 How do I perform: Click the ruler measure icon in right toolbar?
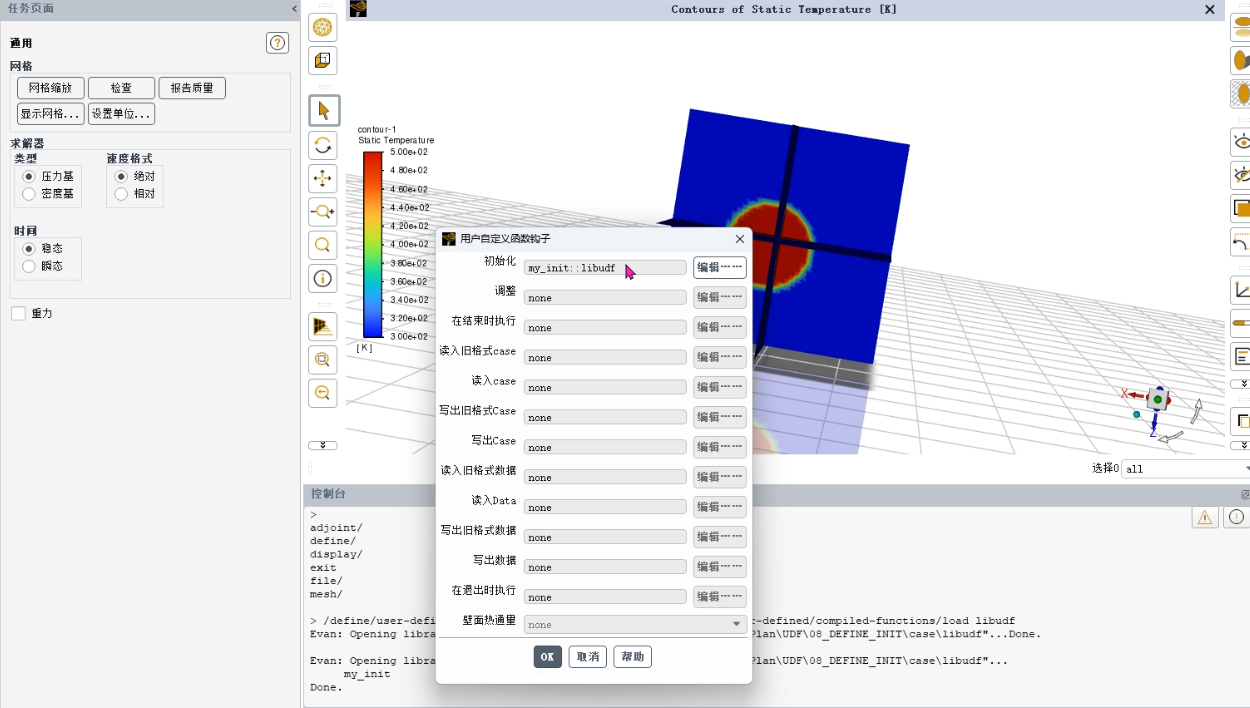(1241, 323)
